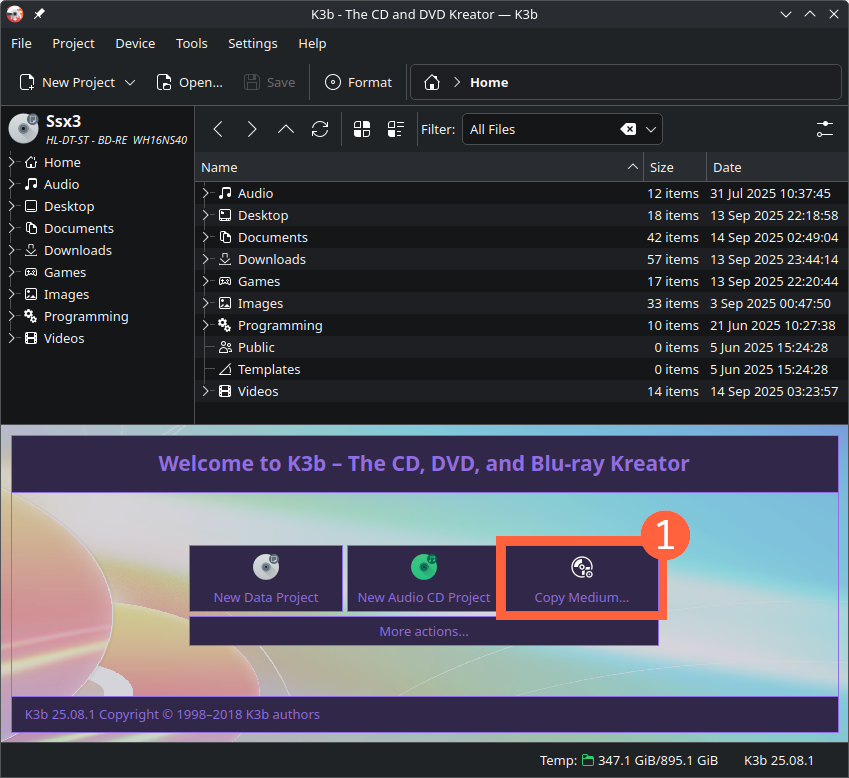
Task: Click the Home icon in the breadcrumb bar
Action: click(430, 82)
